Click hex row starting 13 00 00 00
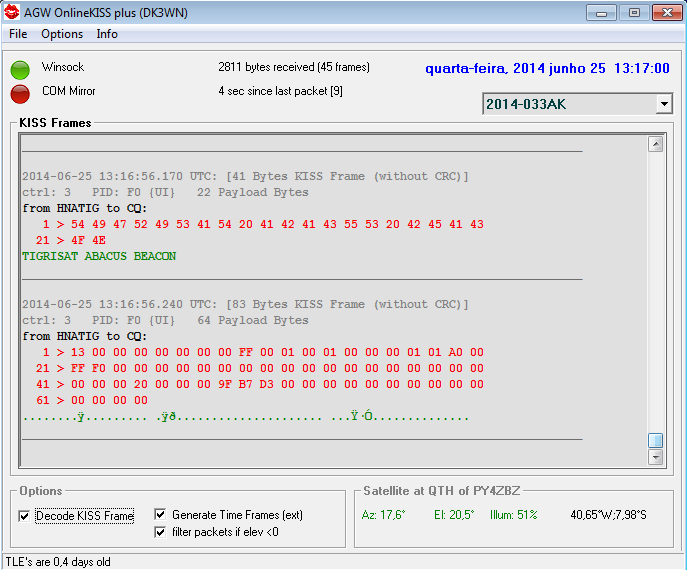 click(263, 352)
